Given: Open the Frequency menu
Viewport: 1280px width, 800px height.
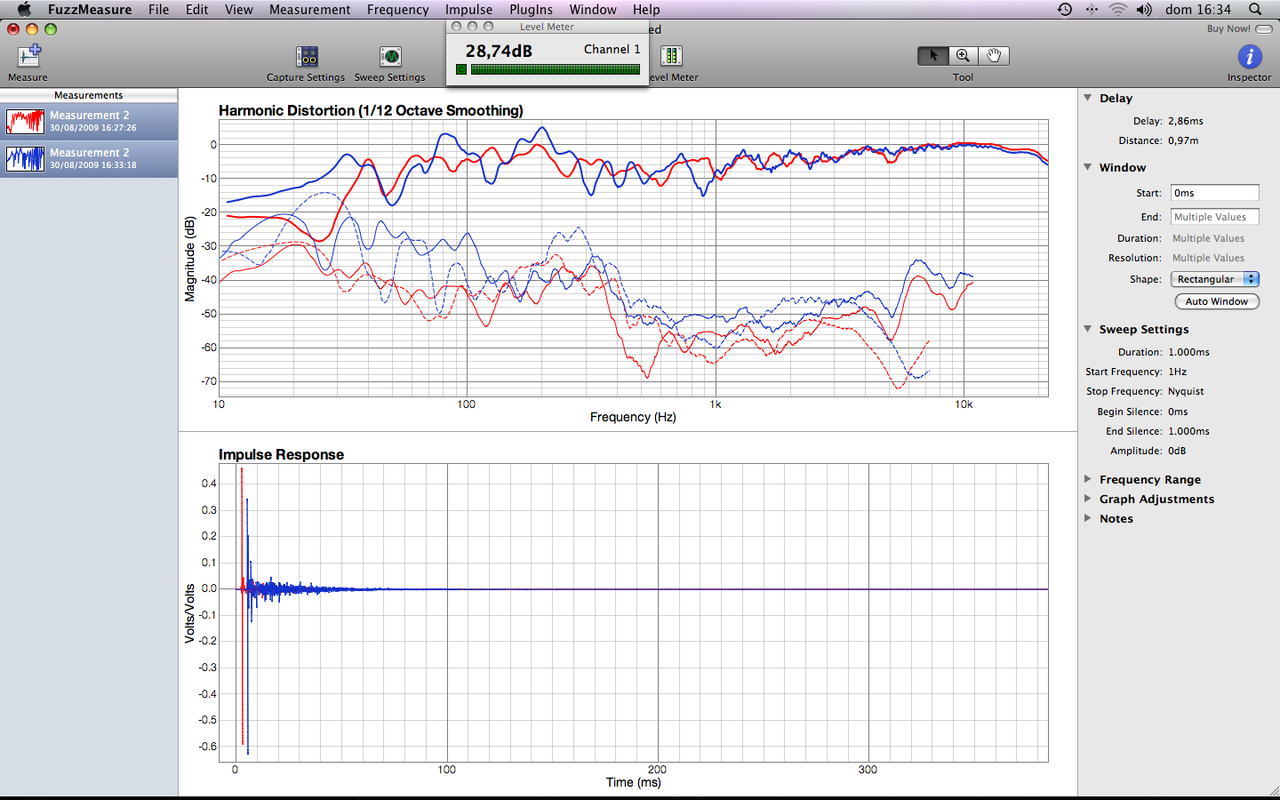Looking at the screenshot, I should (398, 9).
